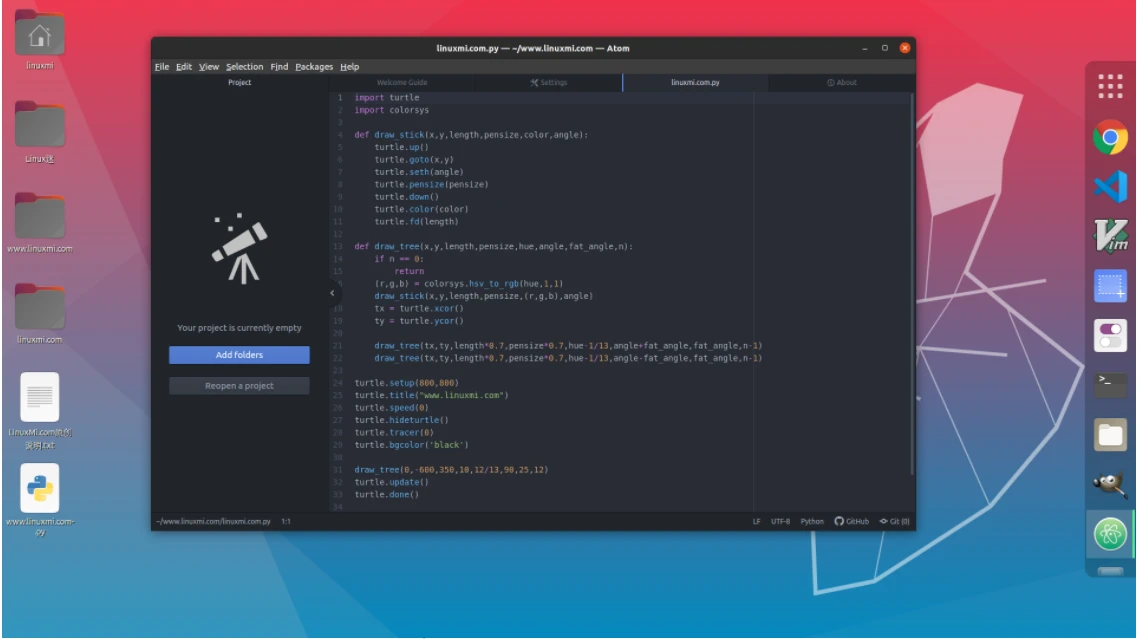Collapse the editor panel with the left chevron
Image resolution: width=1140 pixels, height=639 pixels.
pos(330,294)
